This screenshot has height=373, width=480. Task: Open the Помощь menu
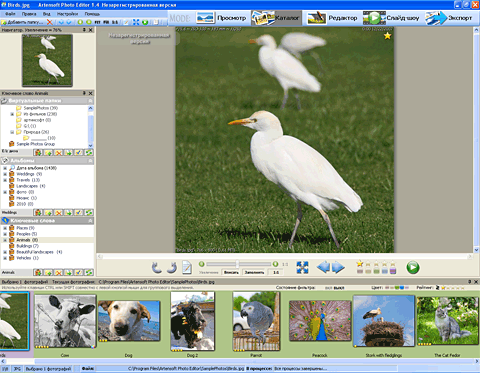92,14
